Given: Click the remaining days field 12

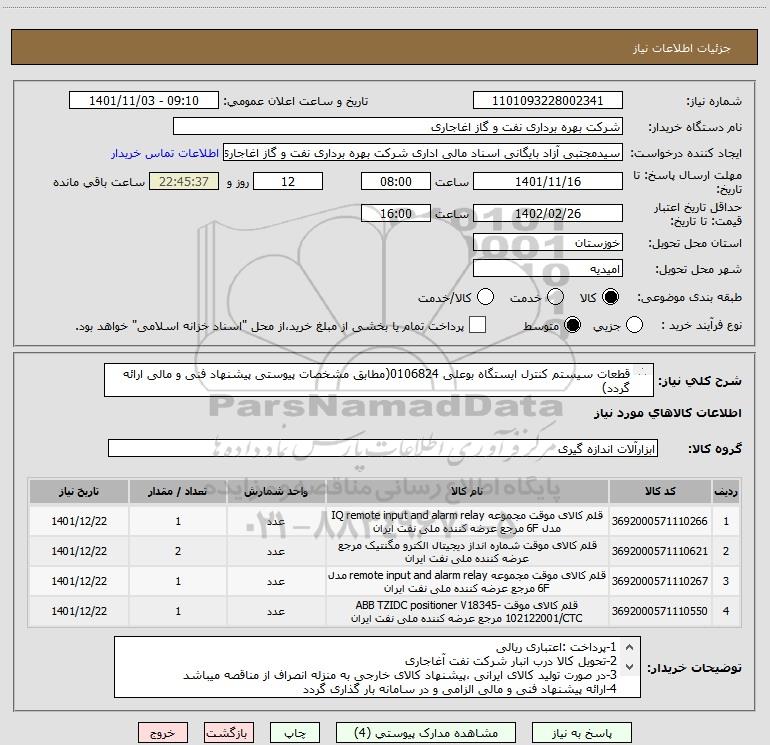Looking at the screenshot, I should [288, 181].
